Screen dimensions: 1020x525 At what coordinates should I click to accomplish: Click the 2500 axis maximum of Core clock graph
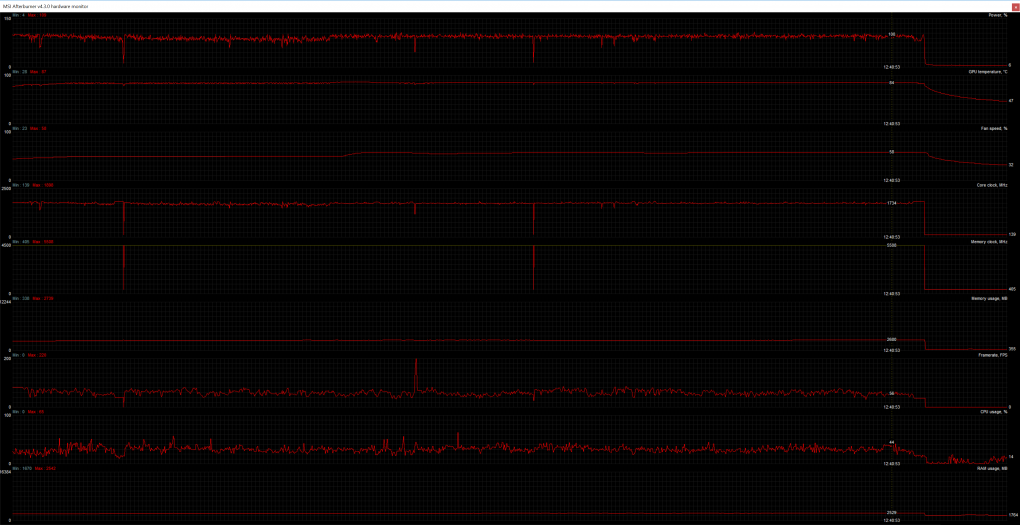6,189
